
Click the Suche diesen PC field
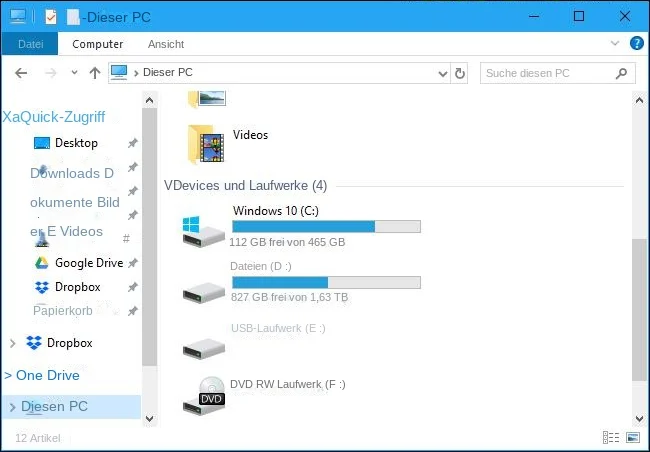point(558,73)
